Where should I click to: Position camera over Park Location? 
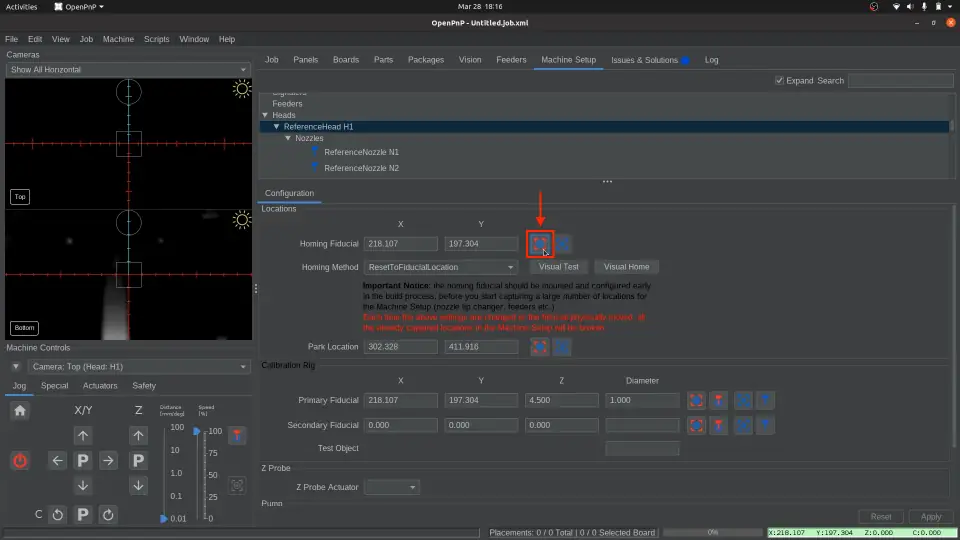click(563, 347)
